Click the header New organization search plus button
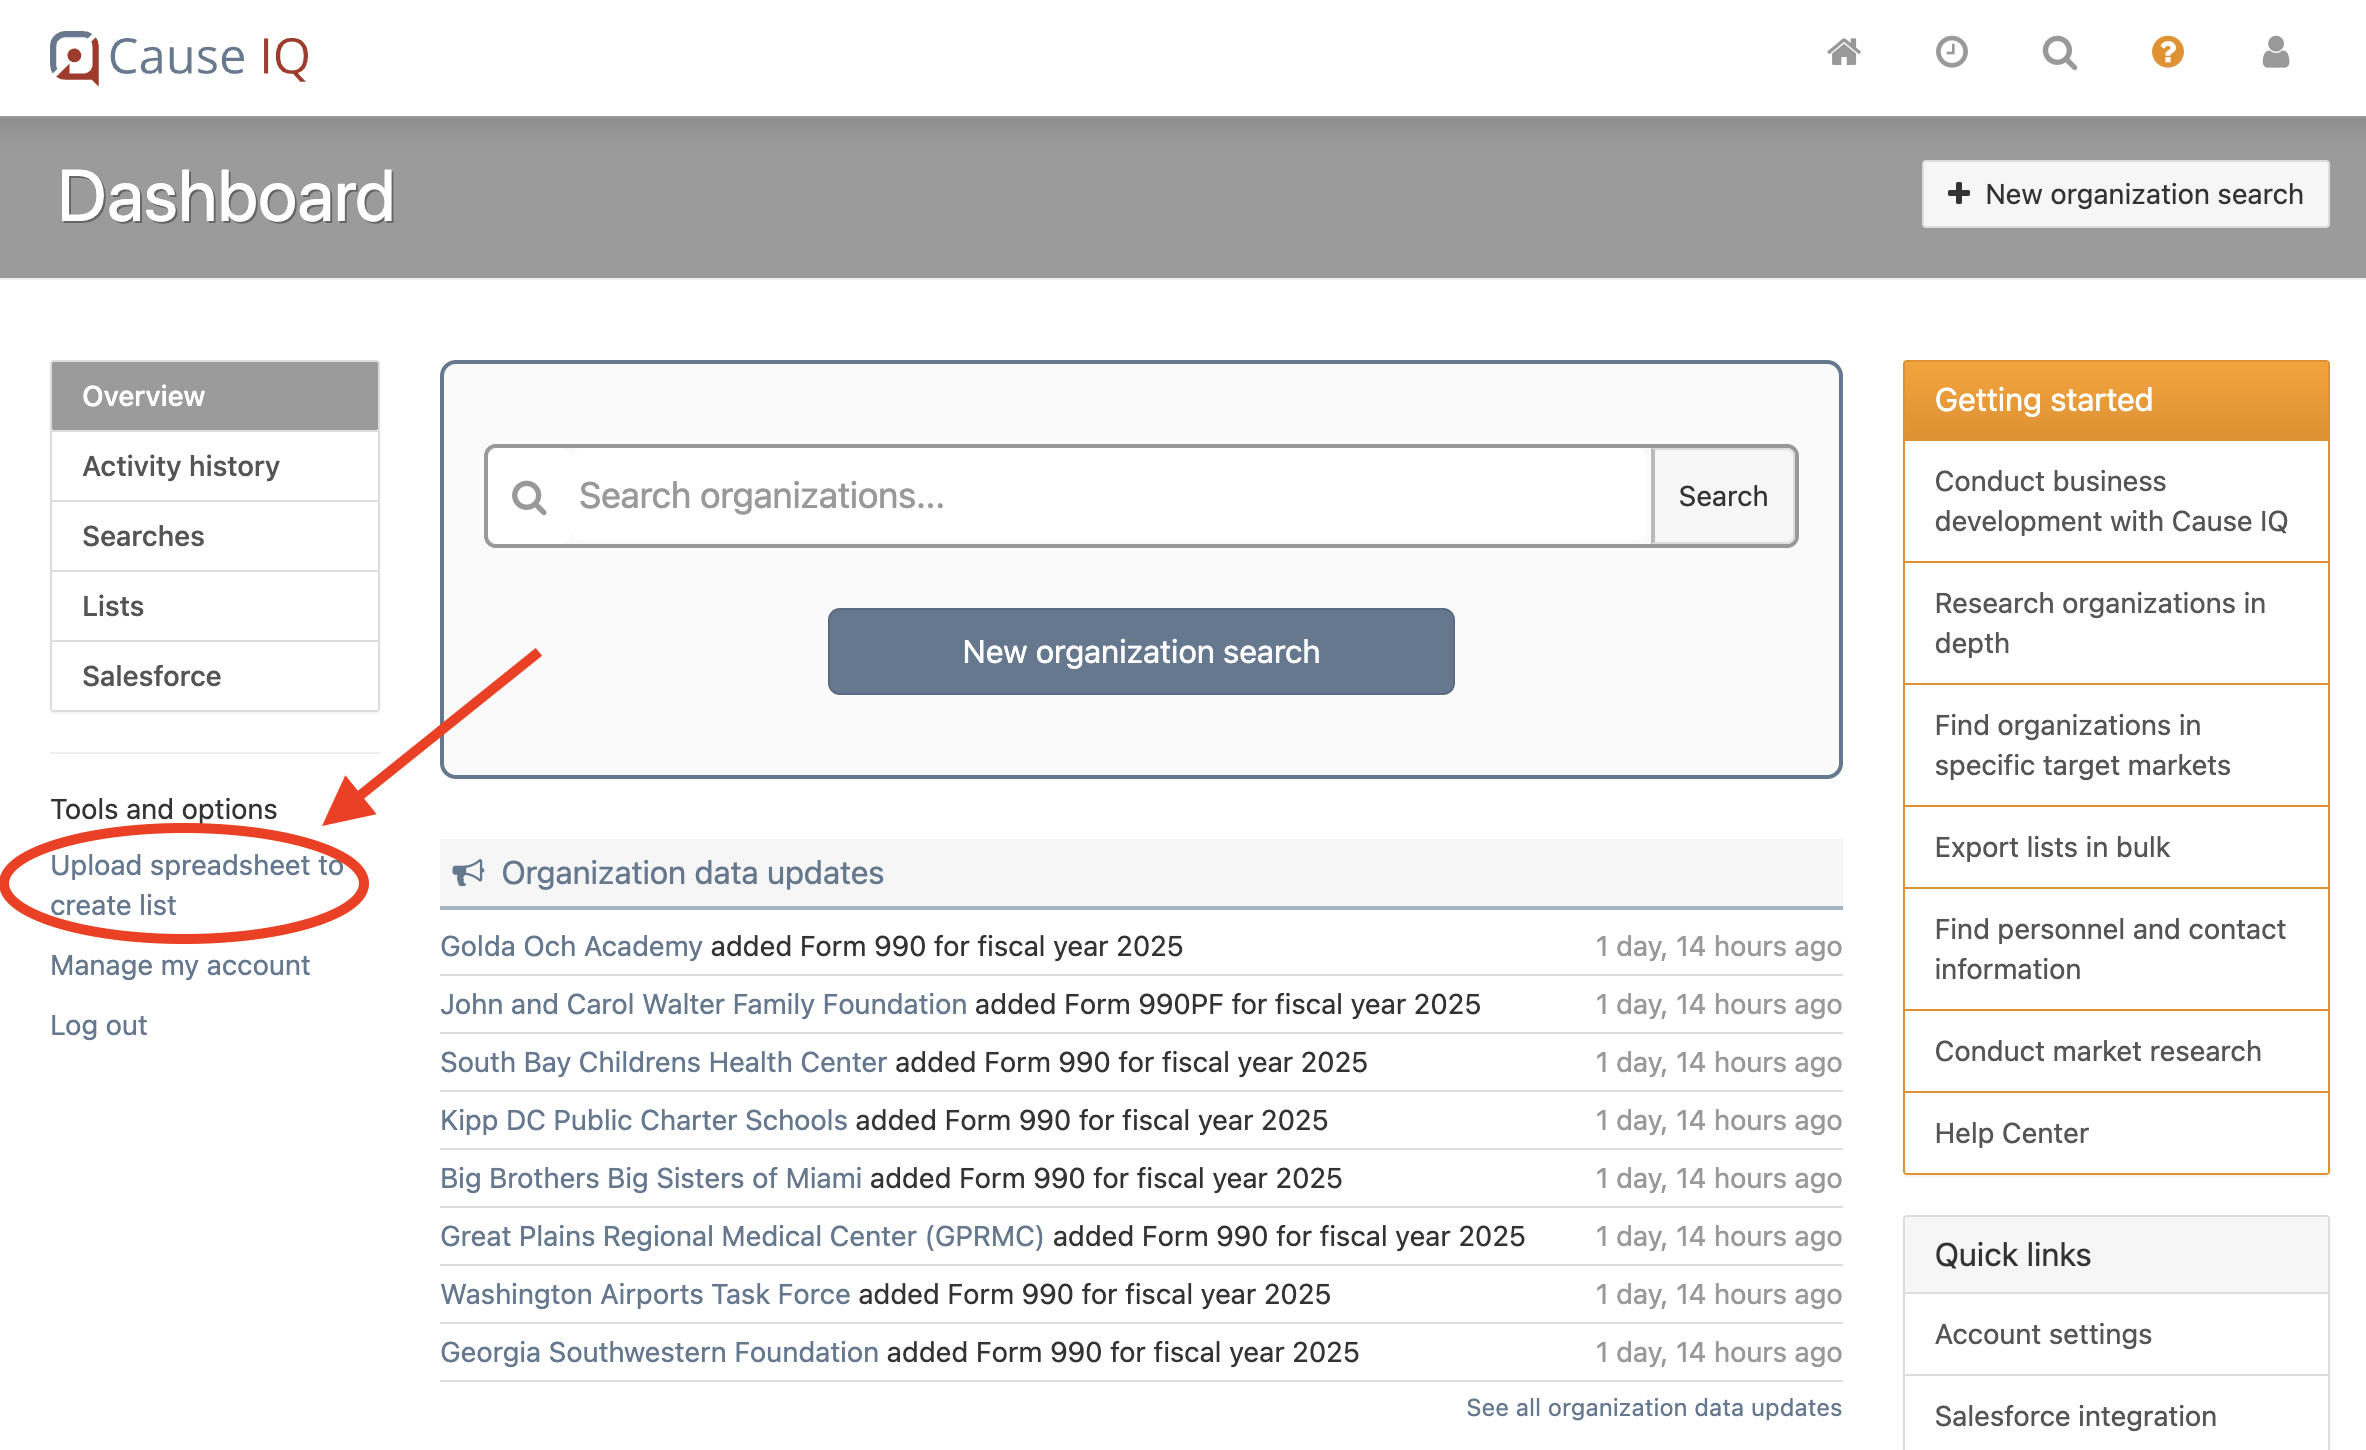 [2125, 194]
